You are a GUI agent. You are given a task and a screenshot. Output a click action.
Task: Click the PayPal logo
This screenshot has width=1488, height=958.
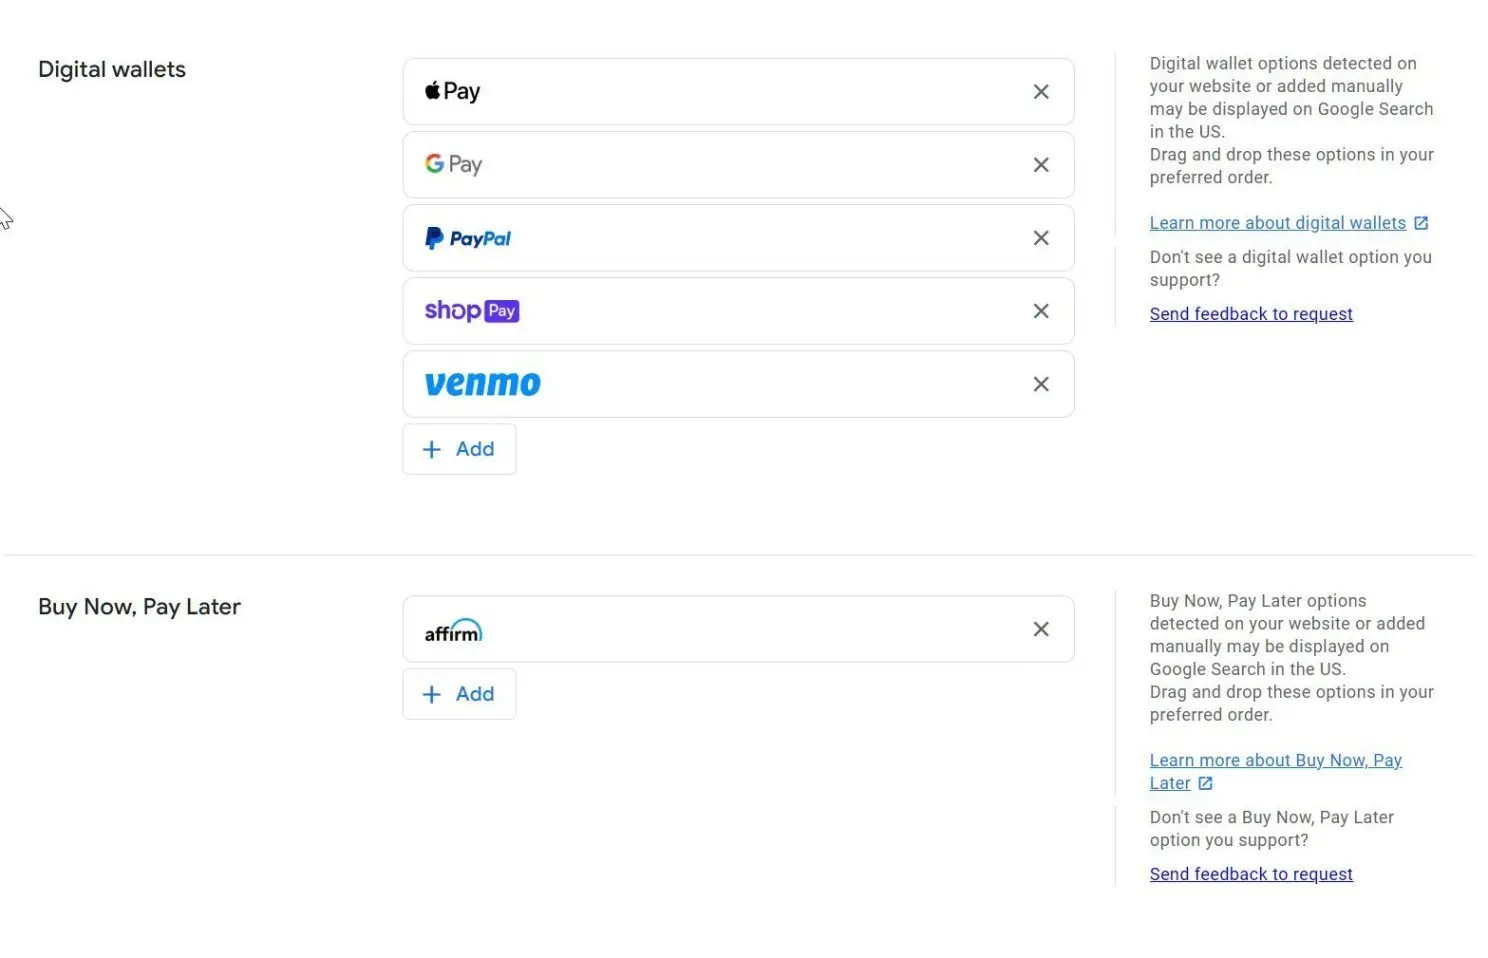pos(468,238)
